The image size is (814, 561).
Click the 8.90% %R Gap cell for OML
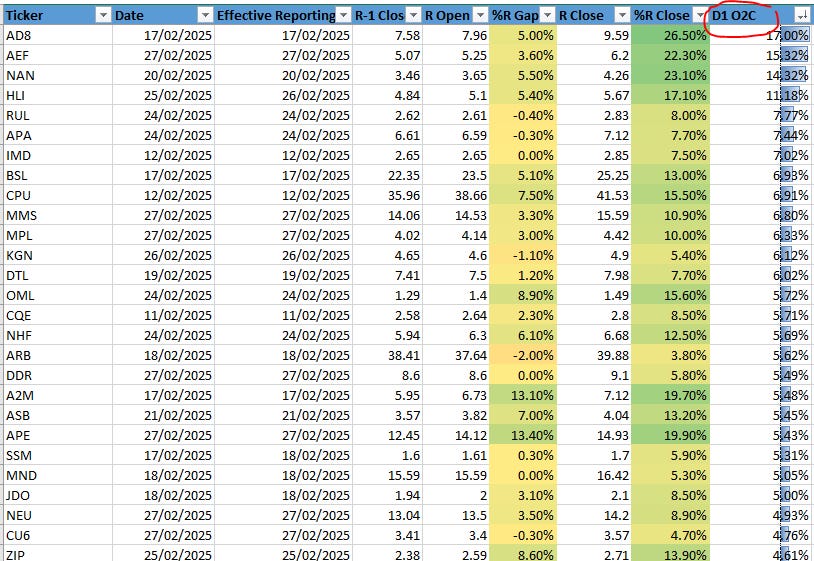point(522,295)
